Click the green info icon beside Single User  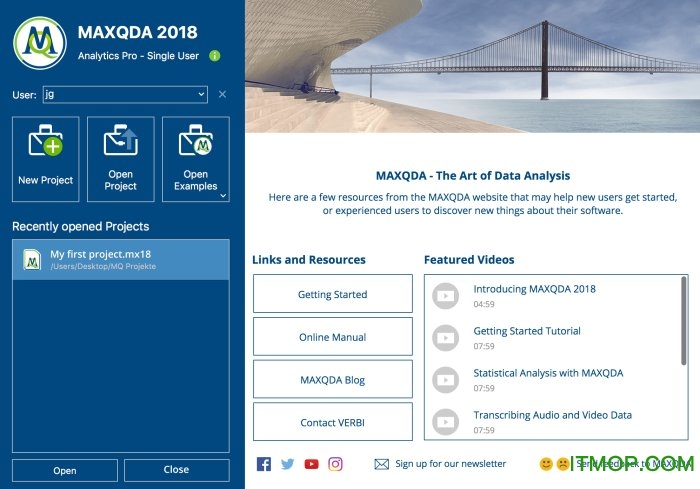(x=215, y=56)
